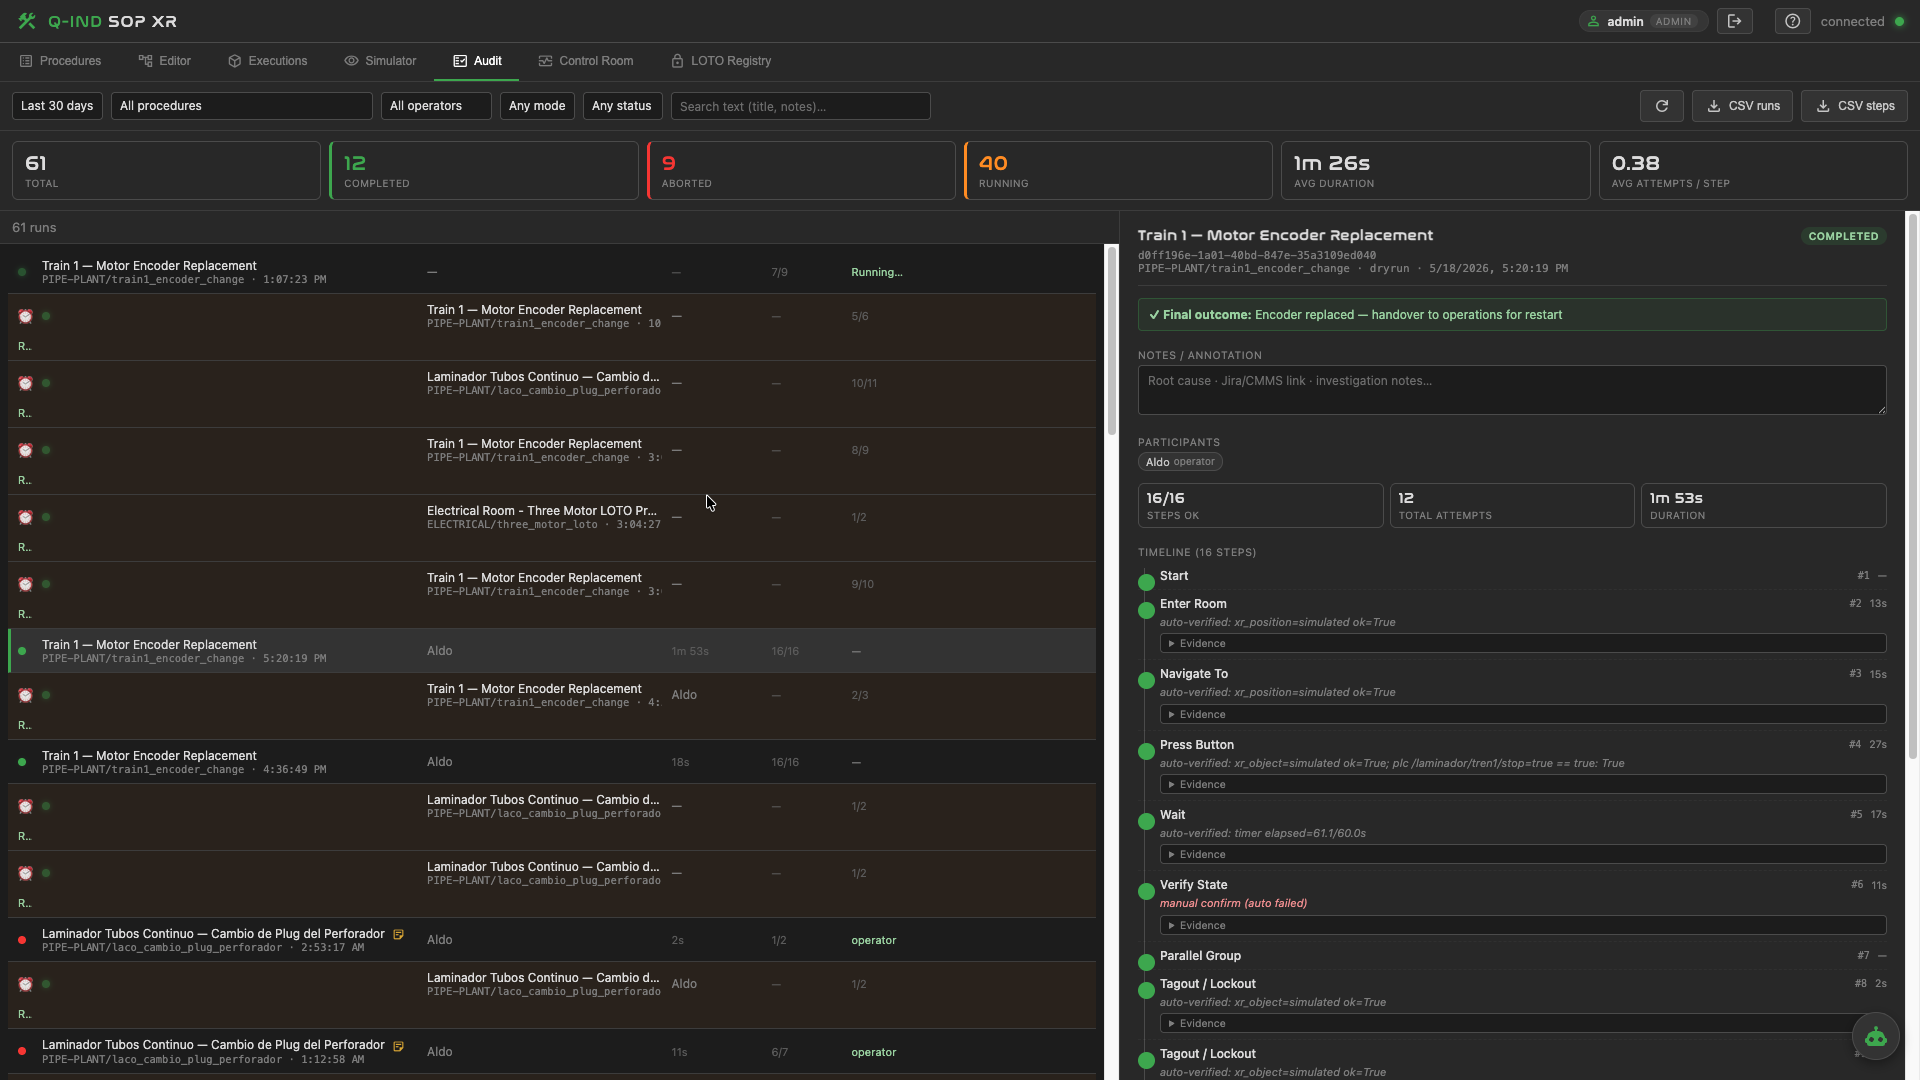Select the 2:53:17 AM Laminador Tubos run
Viewport: 1920px width, 1080px height.
pos(552,940)
